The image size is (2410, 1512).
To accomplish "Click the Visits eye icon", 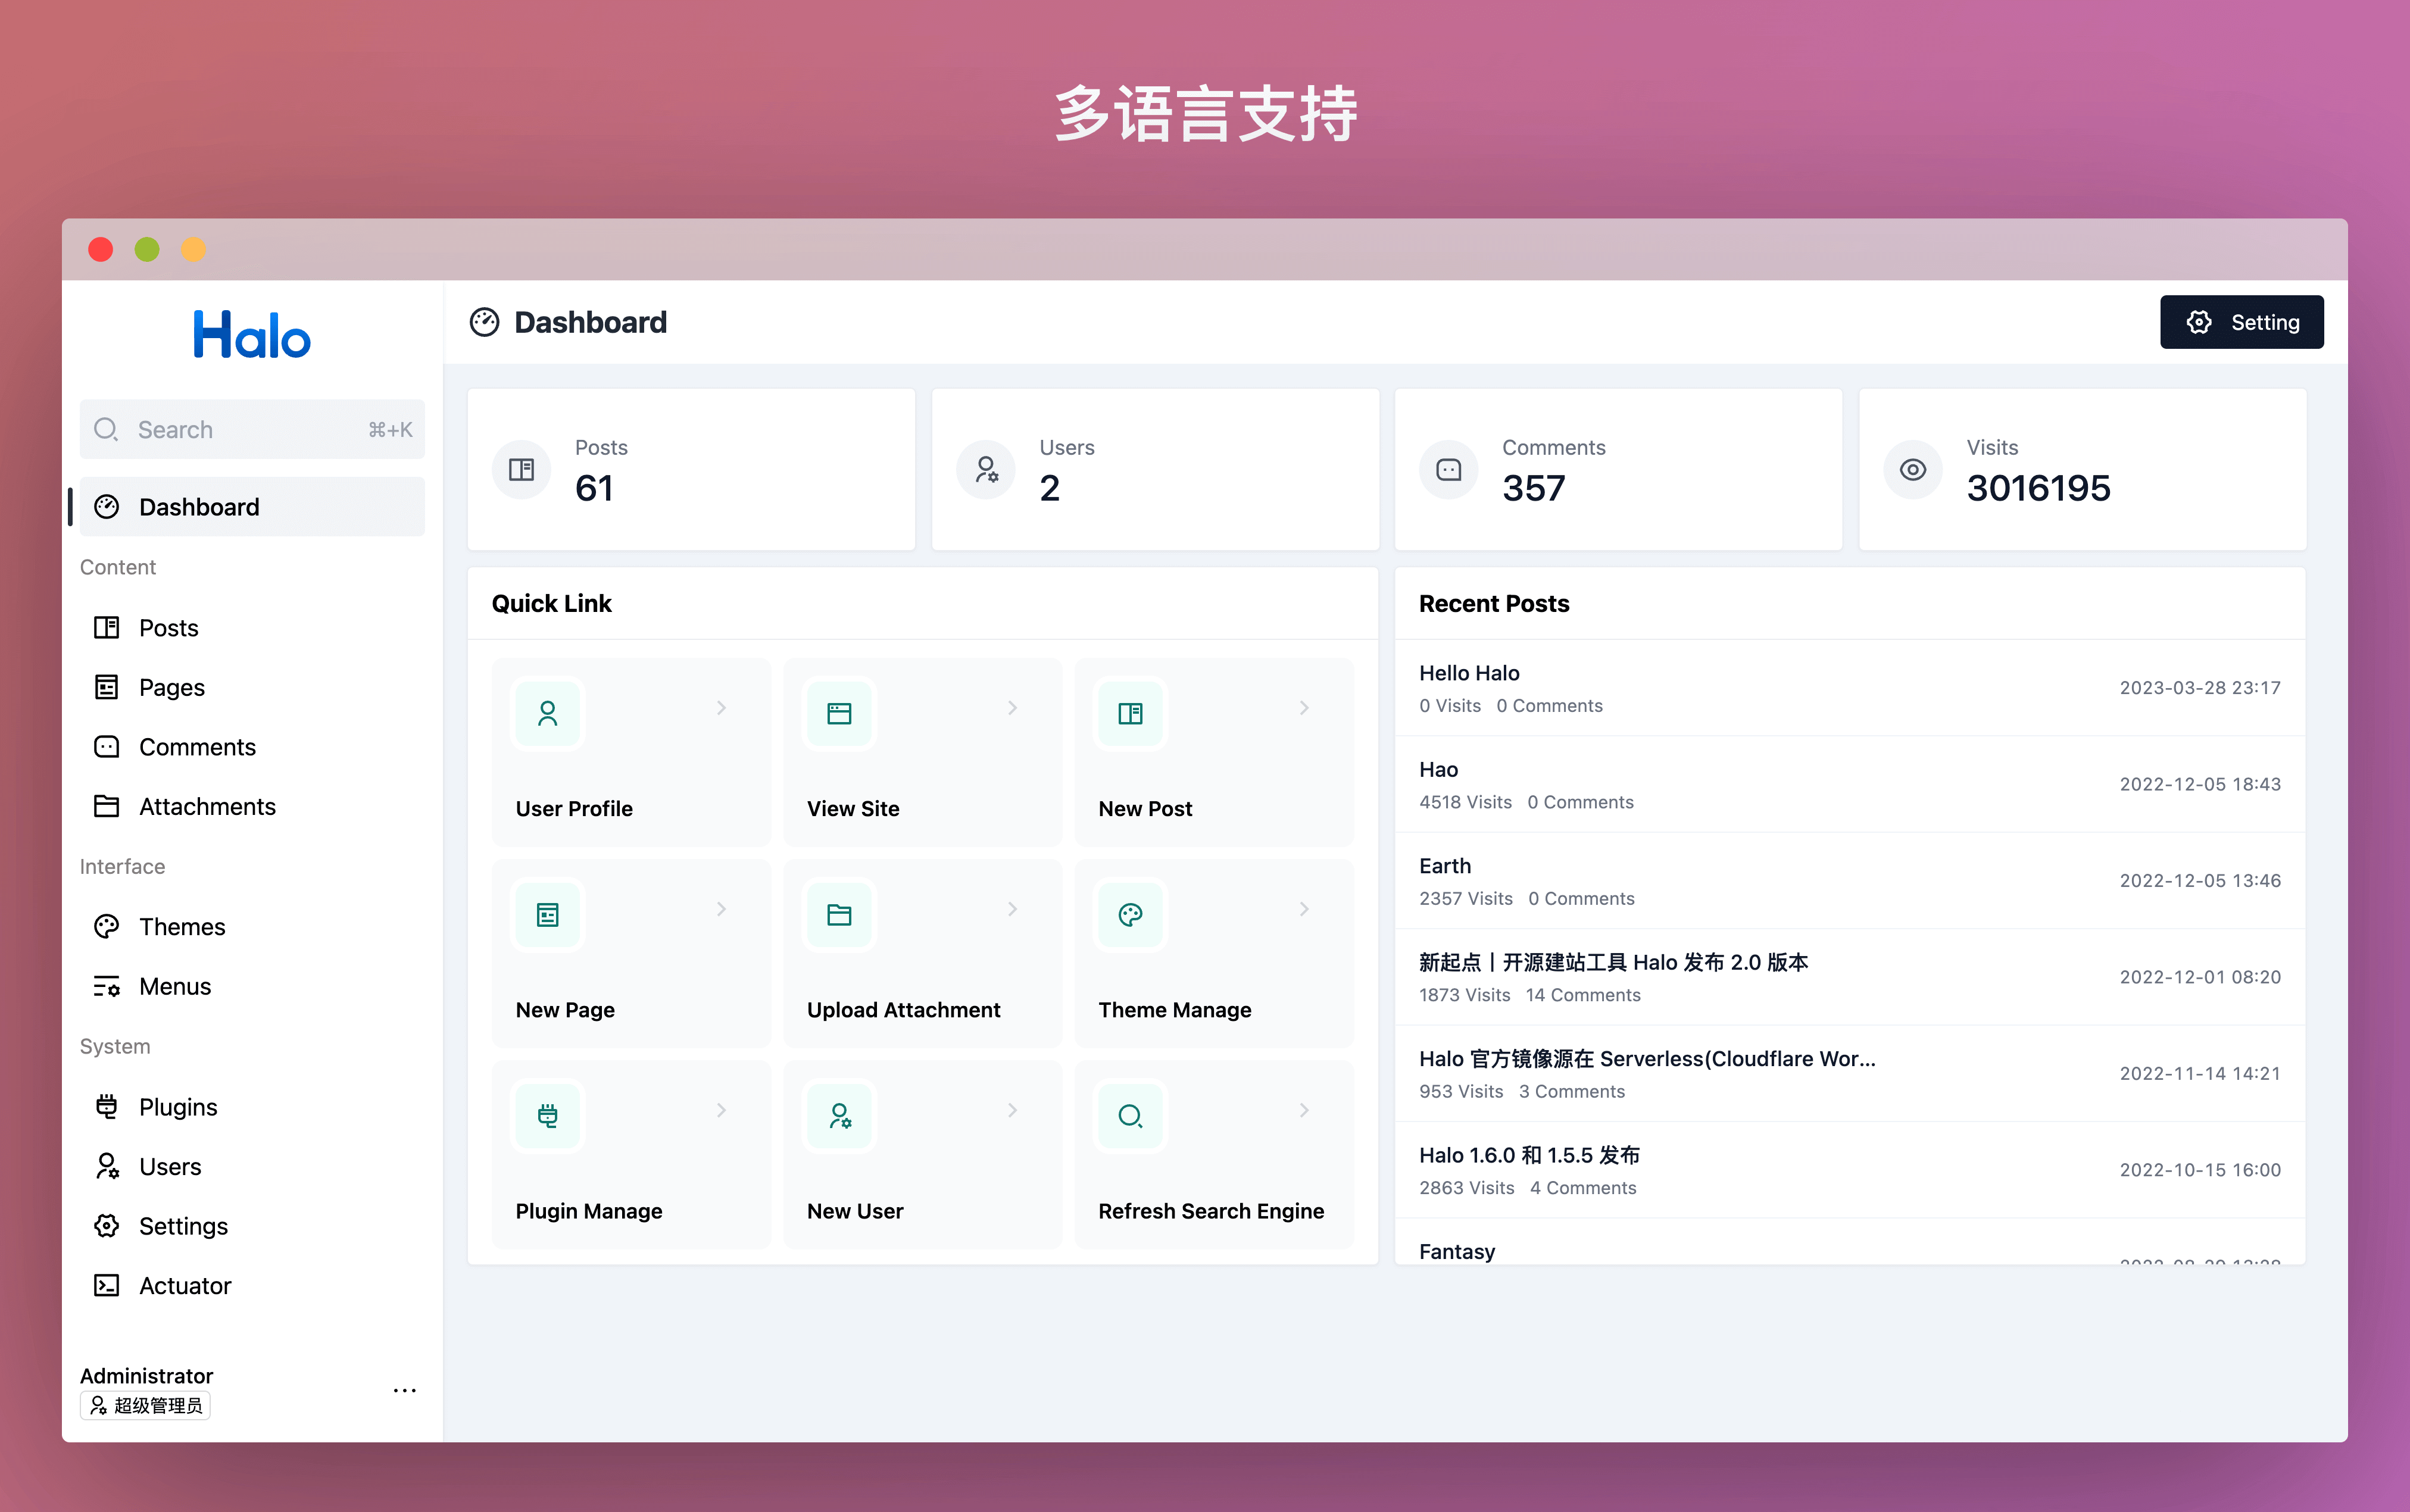I will coord(1912,470).
